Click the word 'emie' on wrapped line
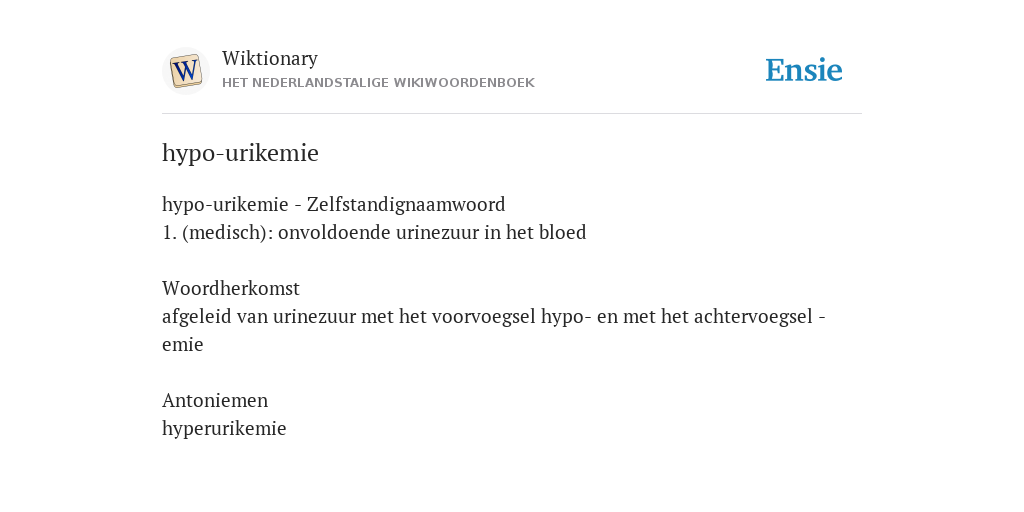This screenshot has height=512, width=1024. (183, 345)
